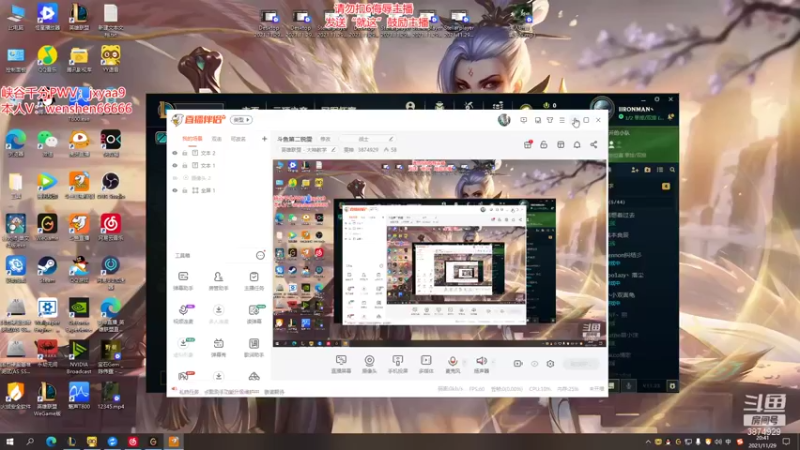Click the layout panel icon in room toolbar

(561, 145)
